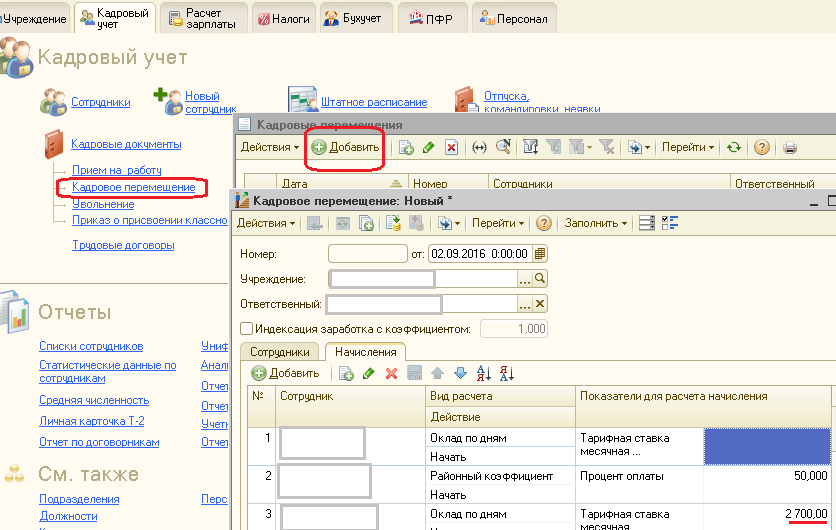
Task: Open the input-based-on dropdown in list toolbar
Action: click(x=639, y=147)
